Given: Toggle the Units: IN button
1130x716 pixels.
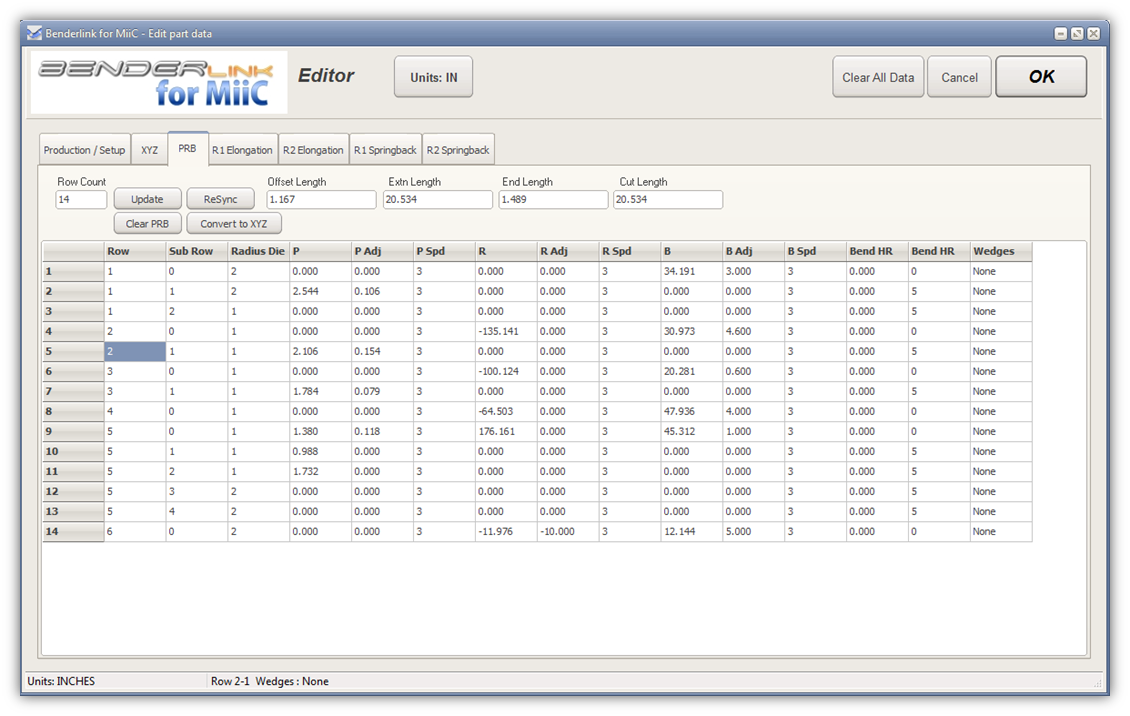Looking at the screenshot, I should [433, 77].
